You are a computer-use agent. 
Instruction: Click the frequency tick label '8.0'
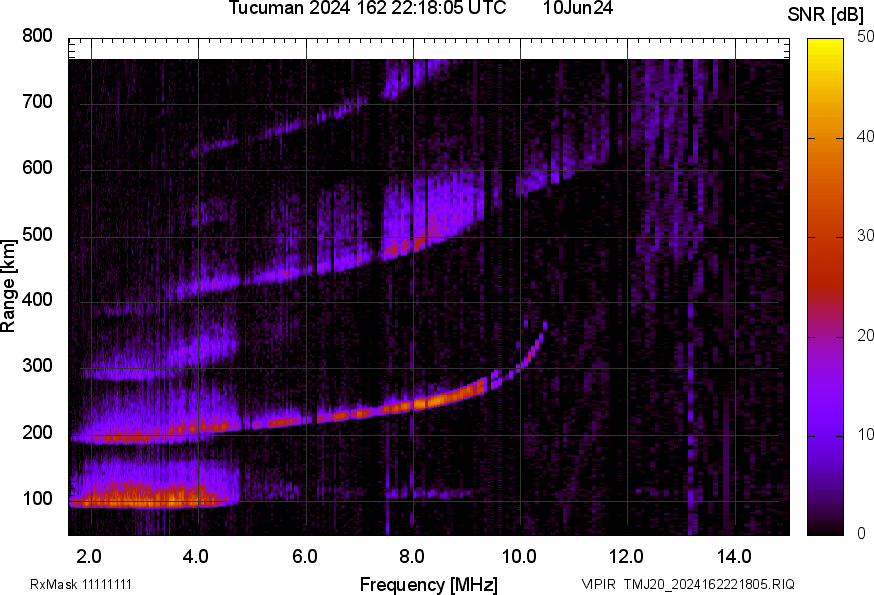tap(411, 557)
